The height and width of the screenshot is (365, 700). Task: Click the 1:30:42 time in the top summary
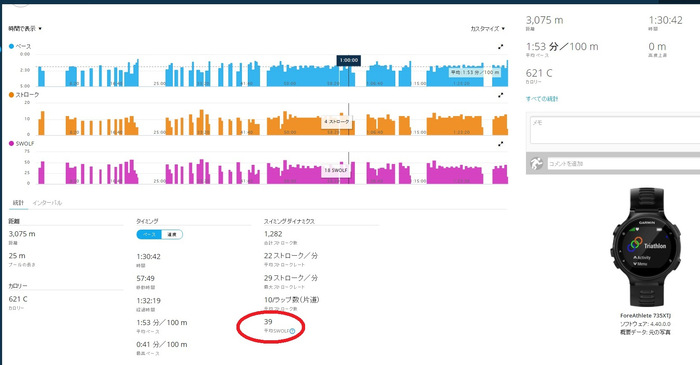pyautogui.click(x=666, y=20)
